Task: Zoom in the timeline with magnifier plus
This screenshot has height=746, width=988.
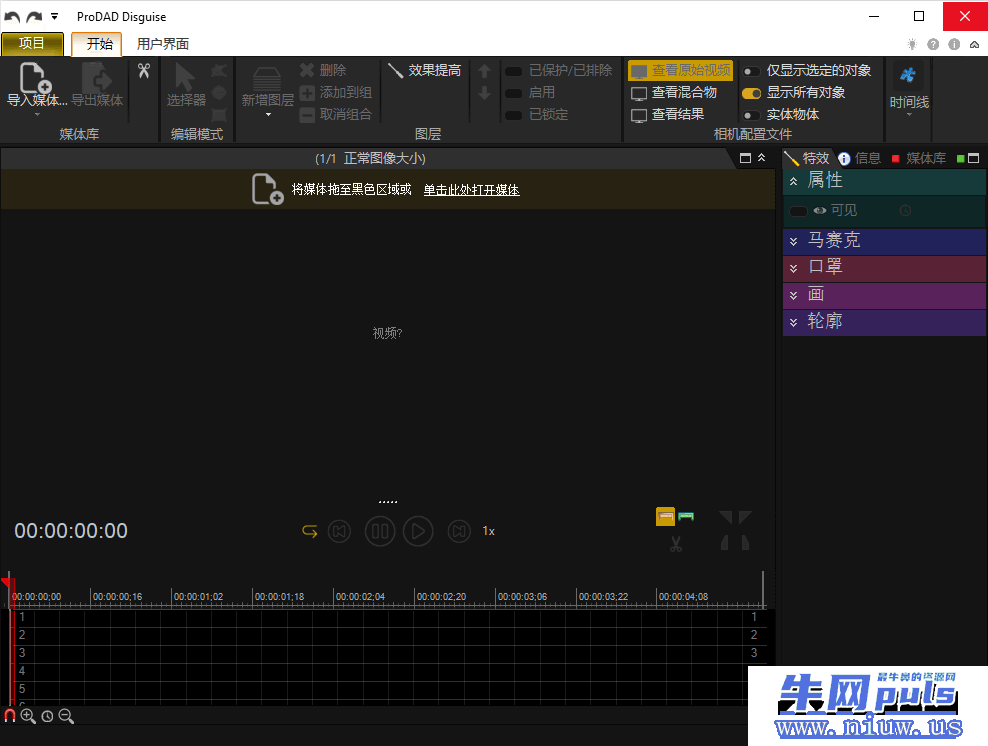Action: coord(28,716)
